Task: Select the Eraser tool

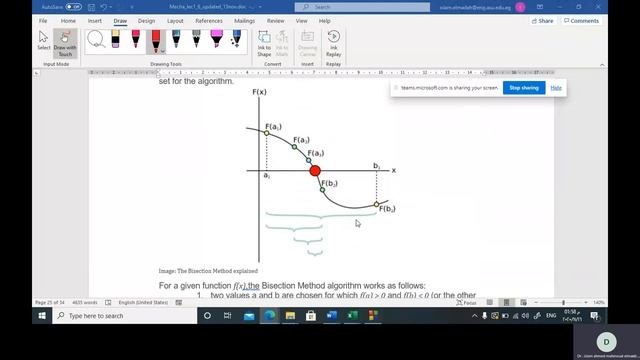Action: click(116, 39)
